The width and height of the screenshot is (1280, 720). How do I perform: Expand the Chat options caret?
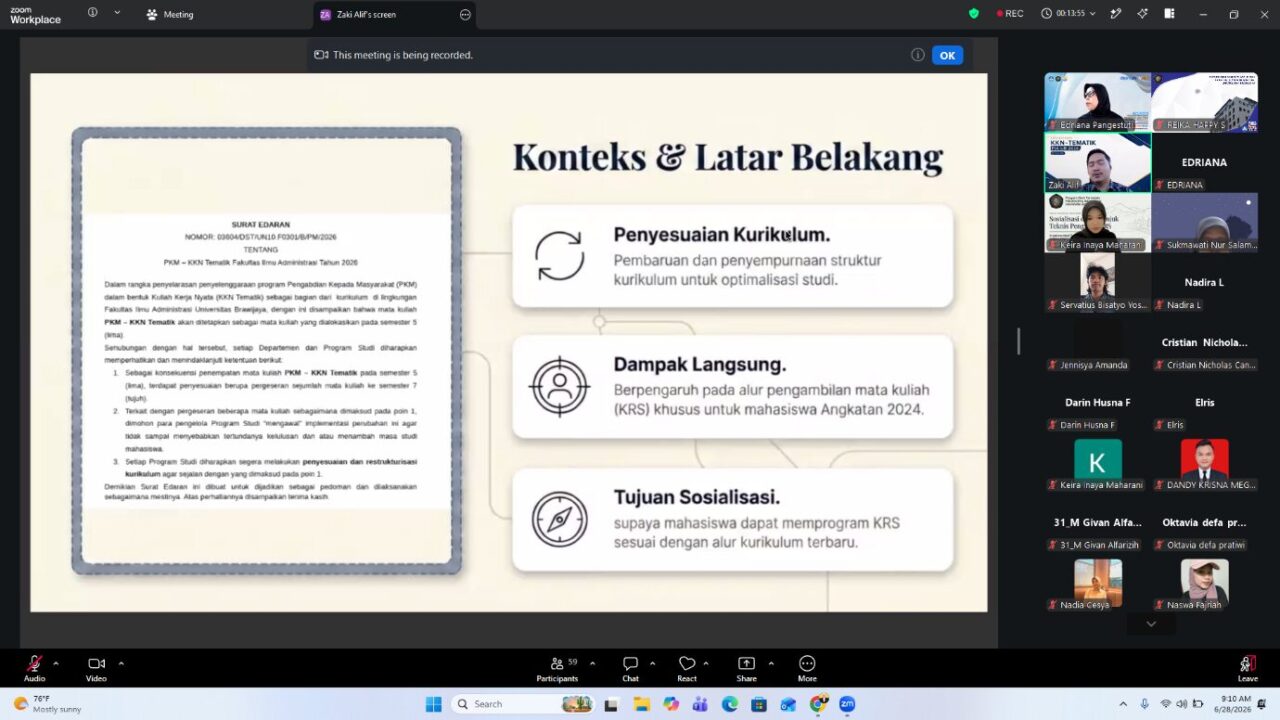tap(653, 663)
